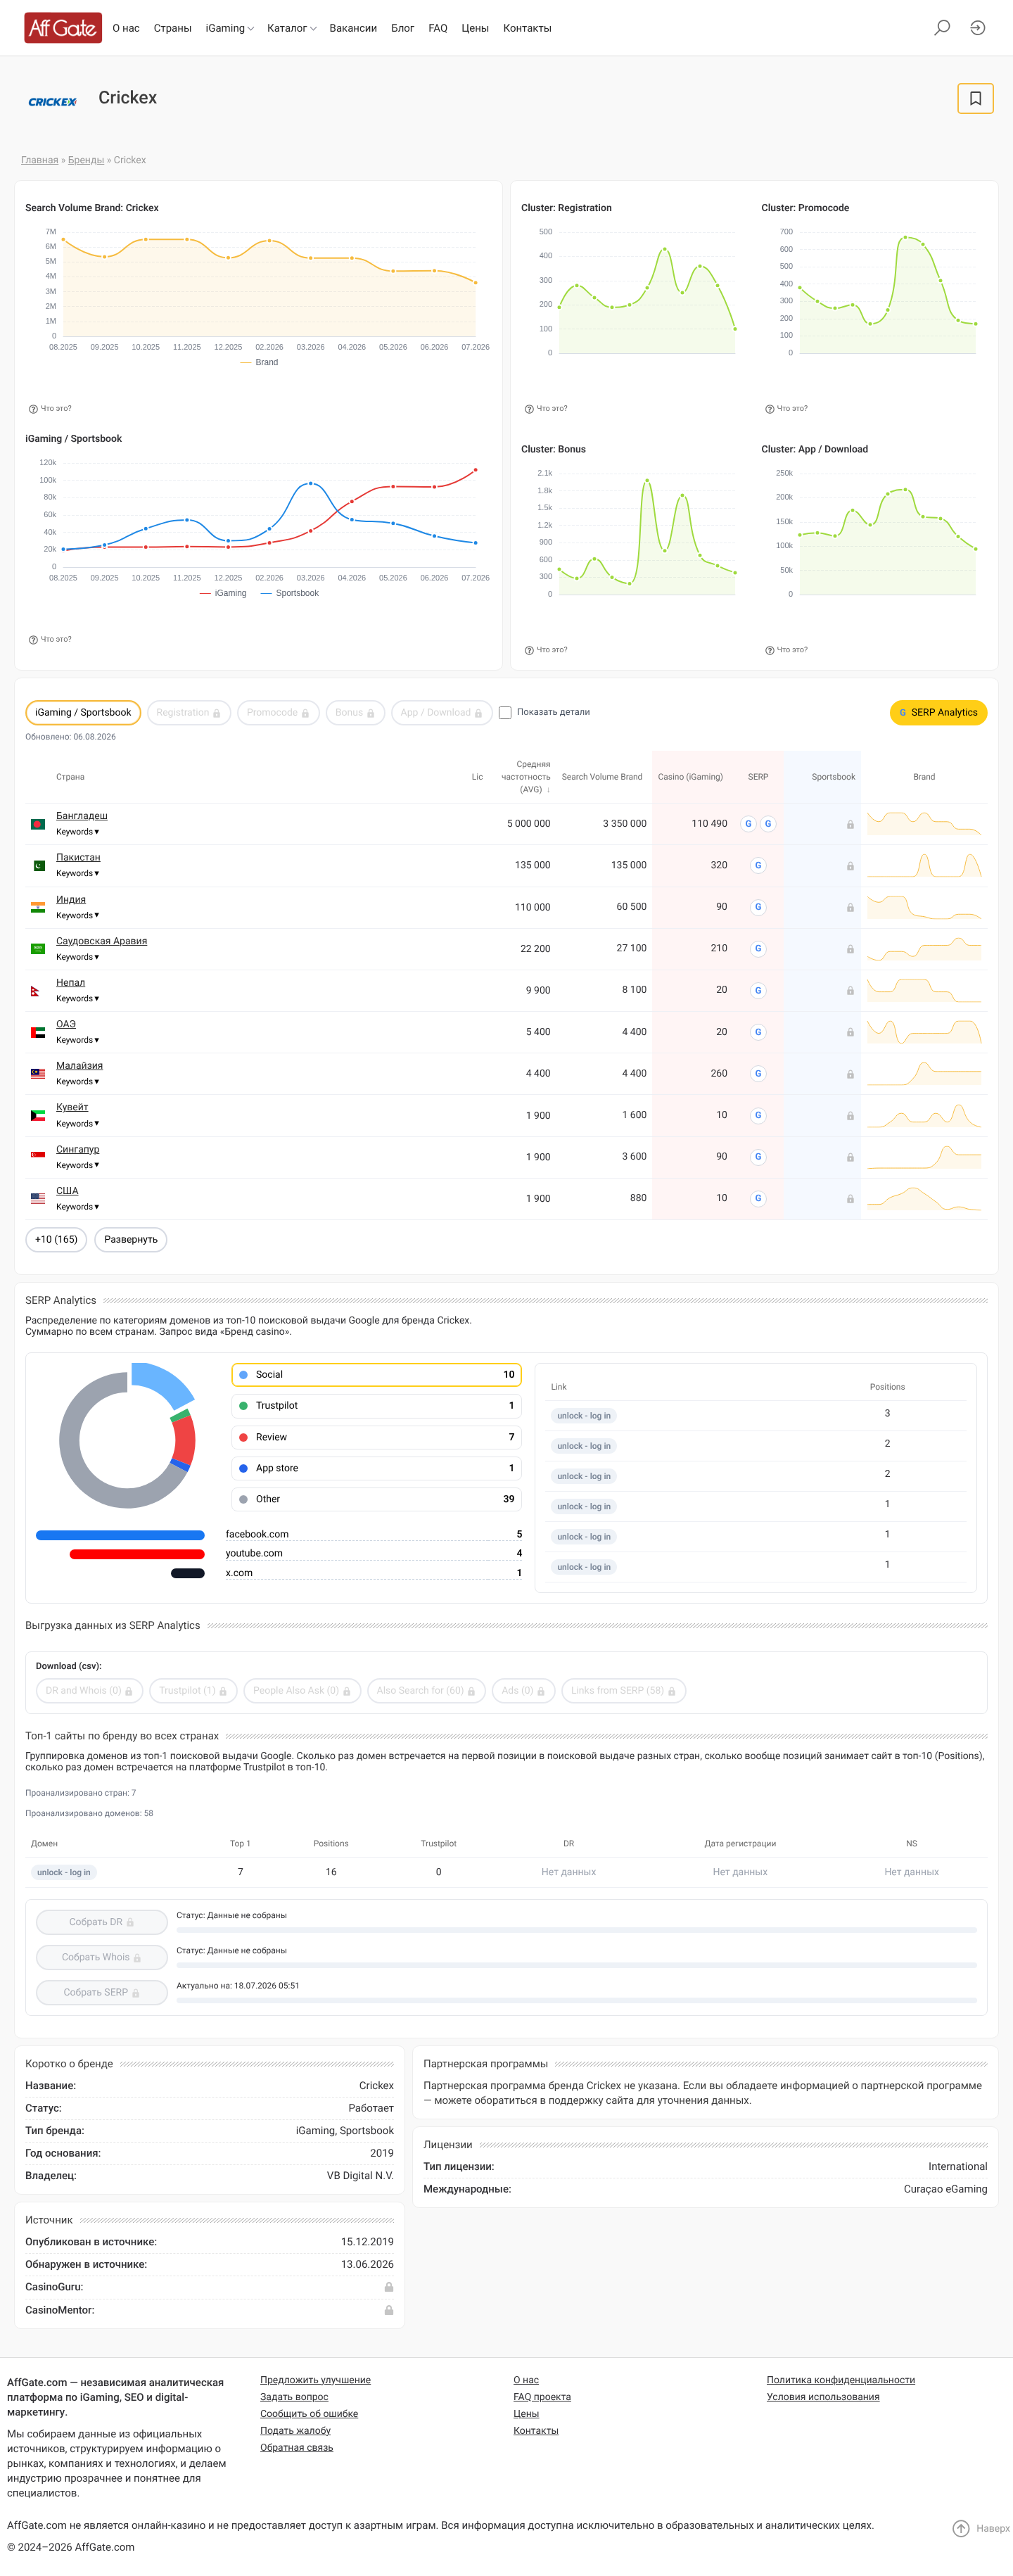Click the 'Собрать DR' button
Screen dimensions: 1013x2576
[x=102, y=1922]
